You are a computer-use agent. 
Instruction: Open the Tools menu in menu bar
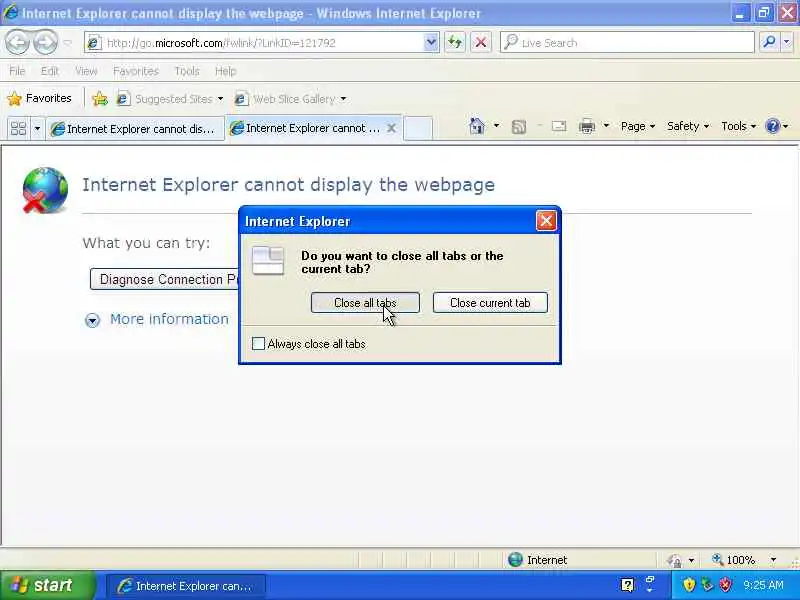coord(187,71)
